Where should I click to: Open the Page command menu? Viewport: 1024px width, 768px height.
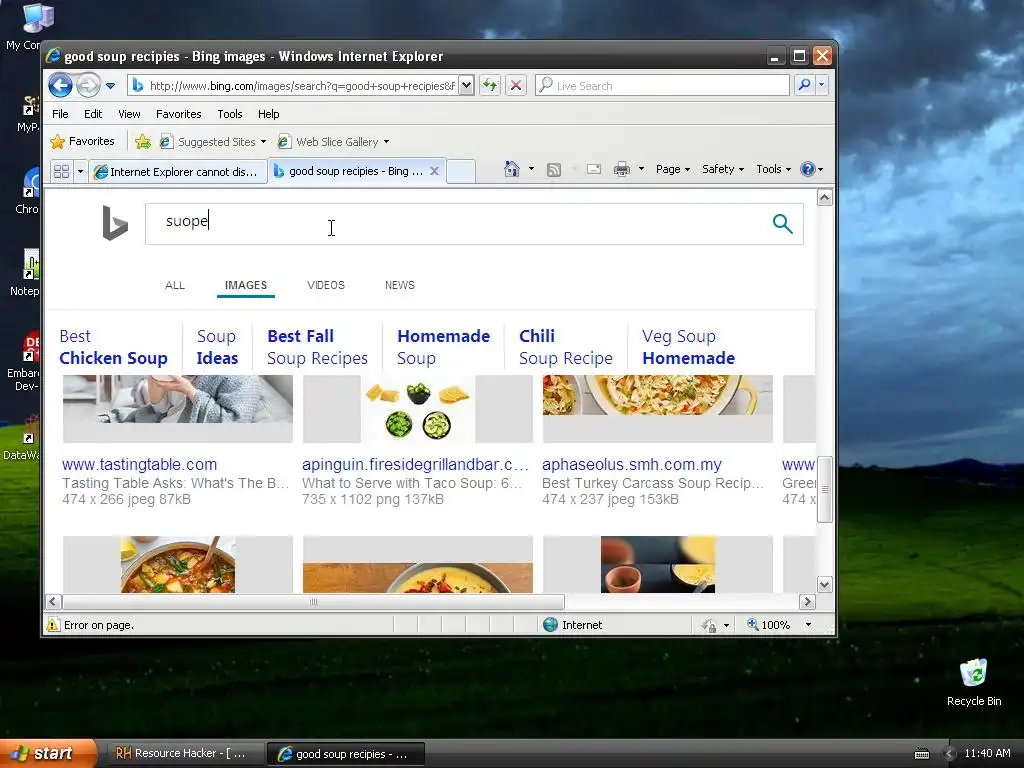click(x=673, y=169)
